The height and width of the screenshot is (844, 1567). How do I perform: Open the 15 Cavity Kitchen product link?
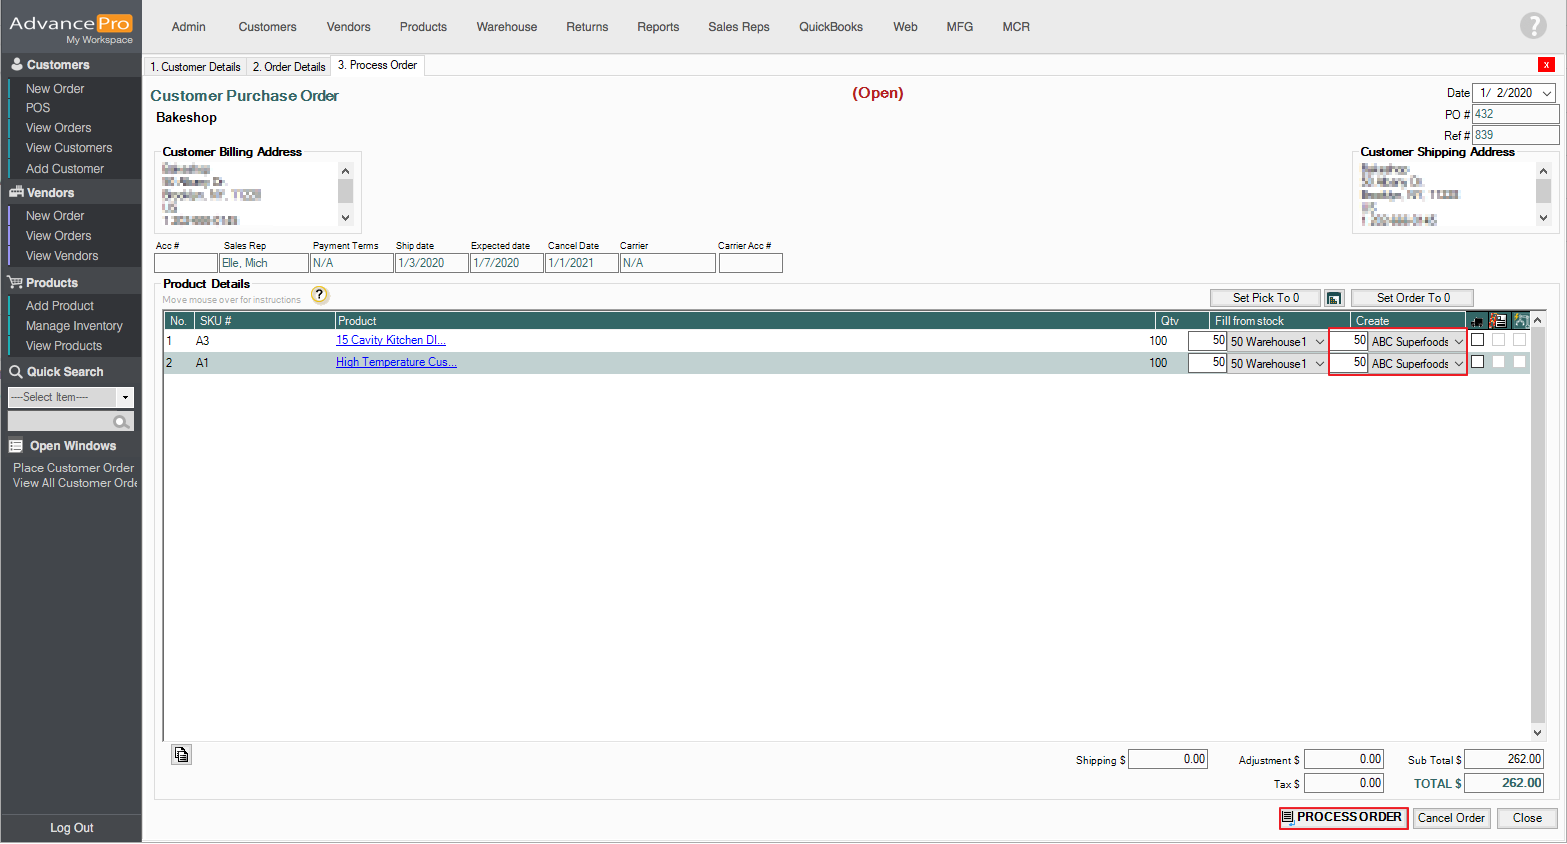click(x=390, y=340)
